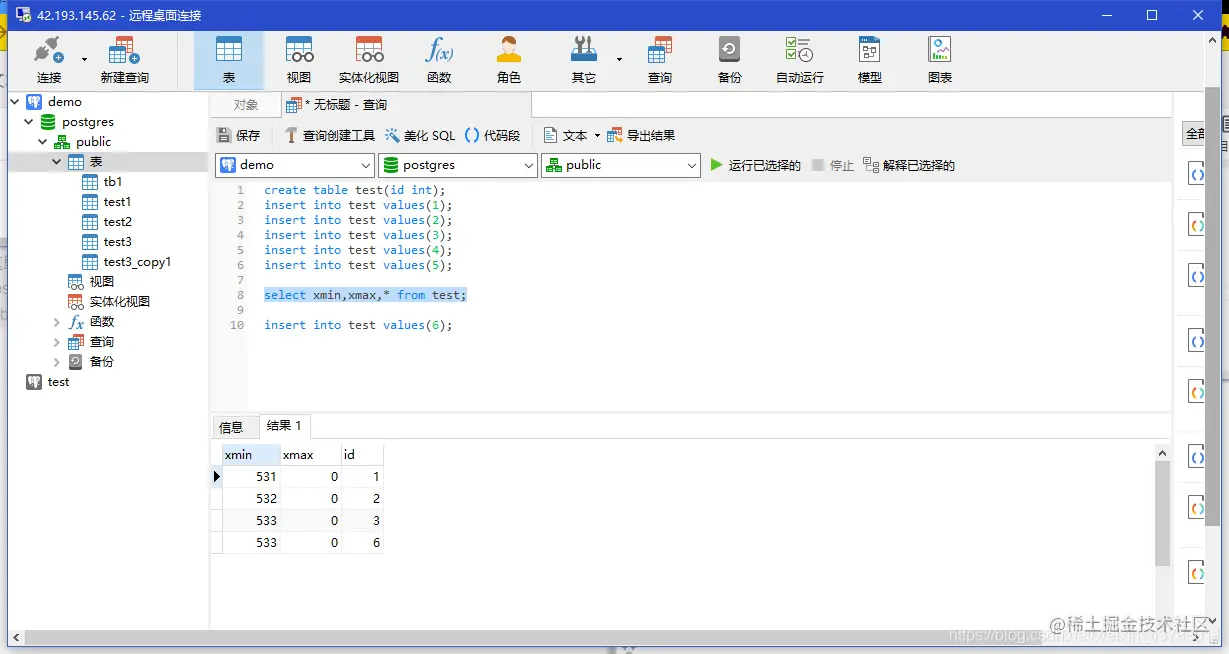Save the query with 保存
The image size is (1229, 654).
click(238, 135)
